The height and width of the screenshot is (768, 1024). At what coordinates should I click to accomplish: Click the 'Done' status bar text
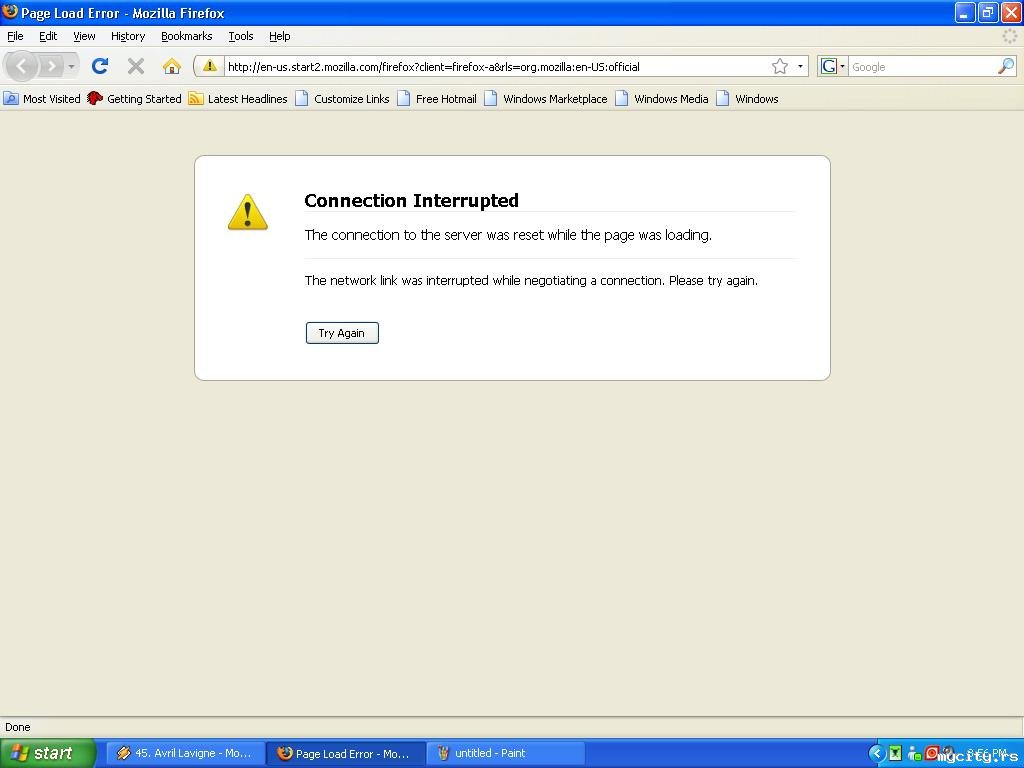18,727
